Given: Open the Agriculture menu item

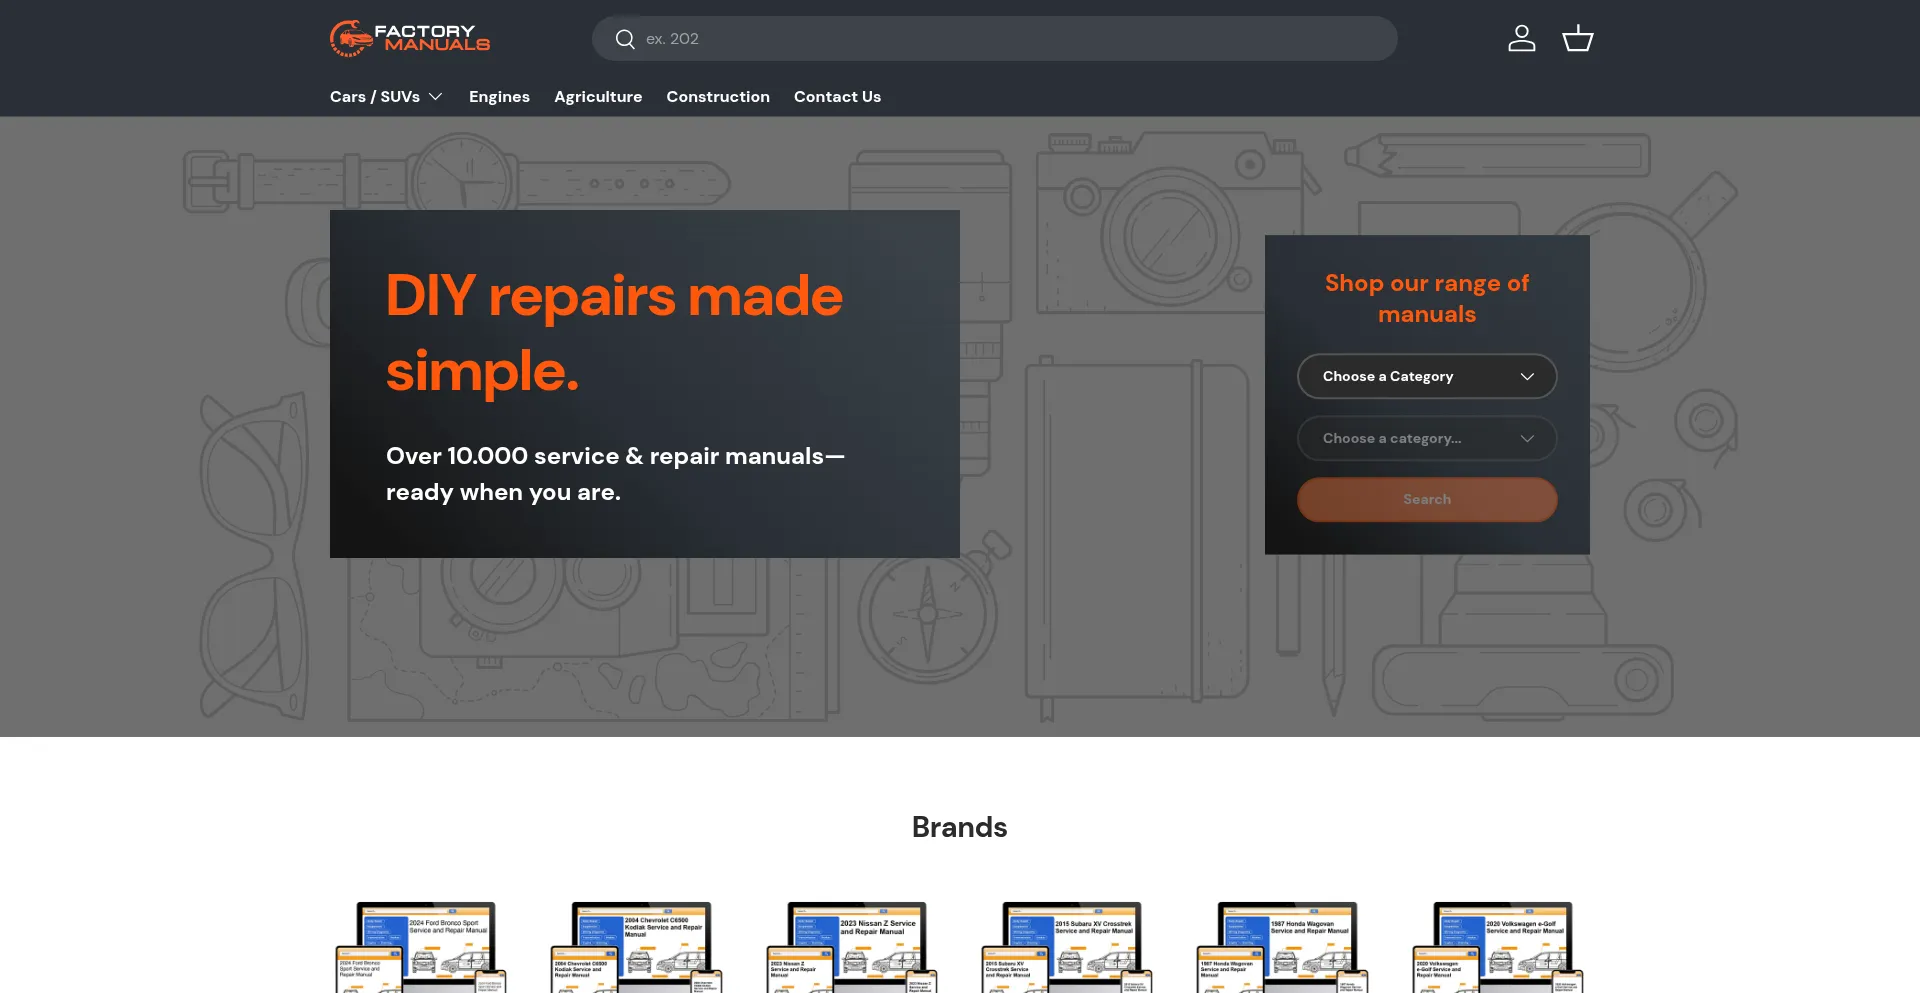Looking at the screenshot, I should click(598, 97).
